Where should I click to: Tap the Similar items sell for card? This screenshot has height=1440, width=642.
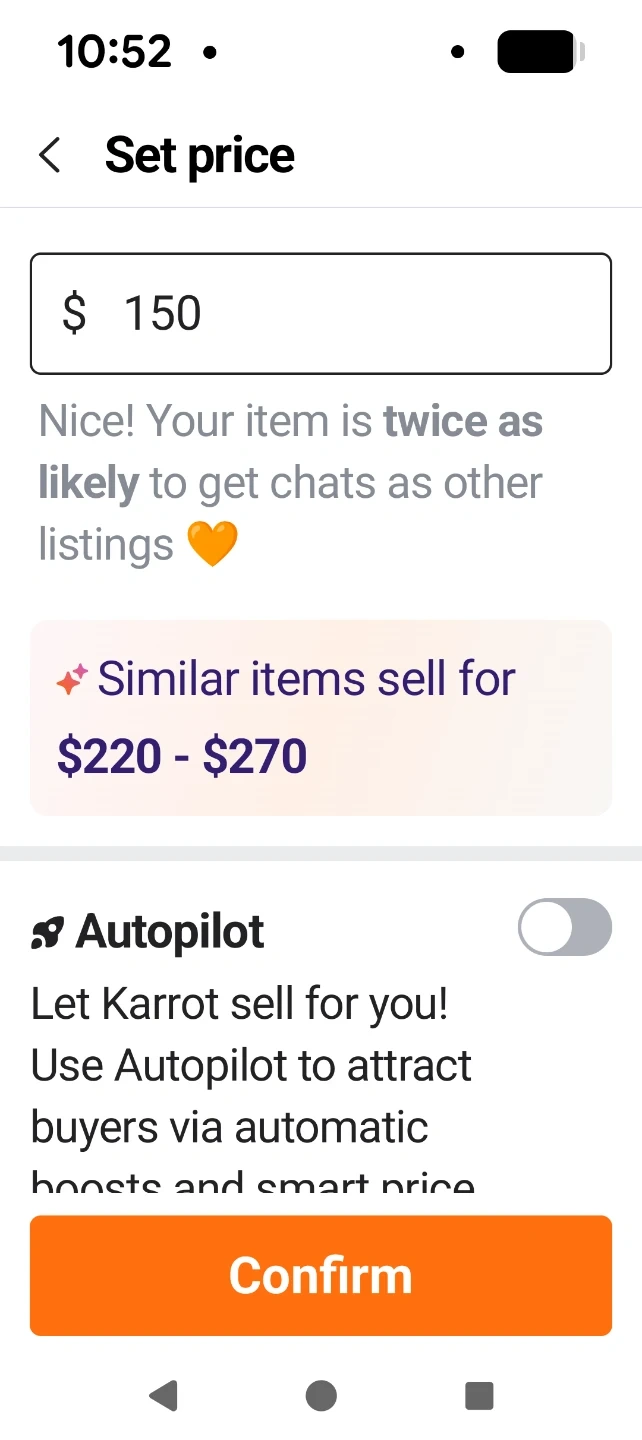click(320, 717)
